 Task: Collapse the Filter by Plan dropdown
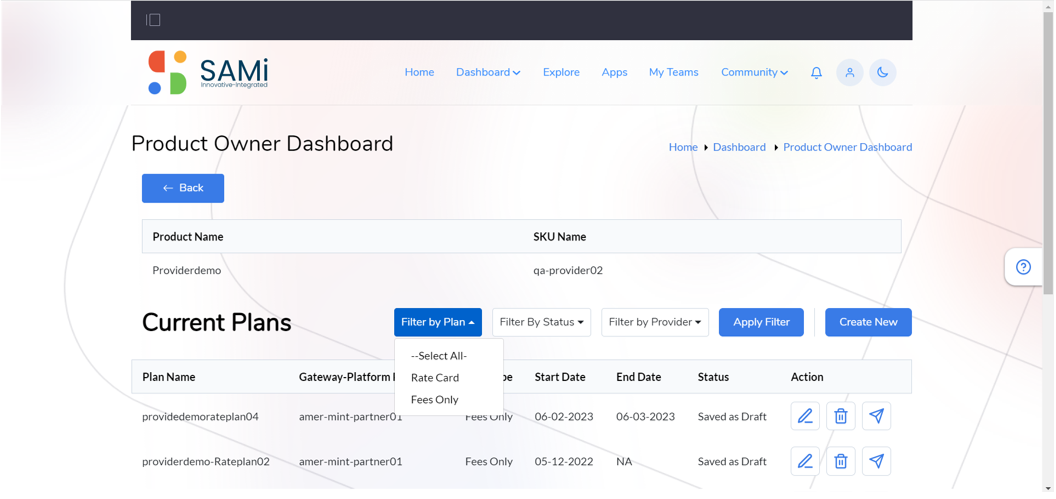(x=438, y=323)
